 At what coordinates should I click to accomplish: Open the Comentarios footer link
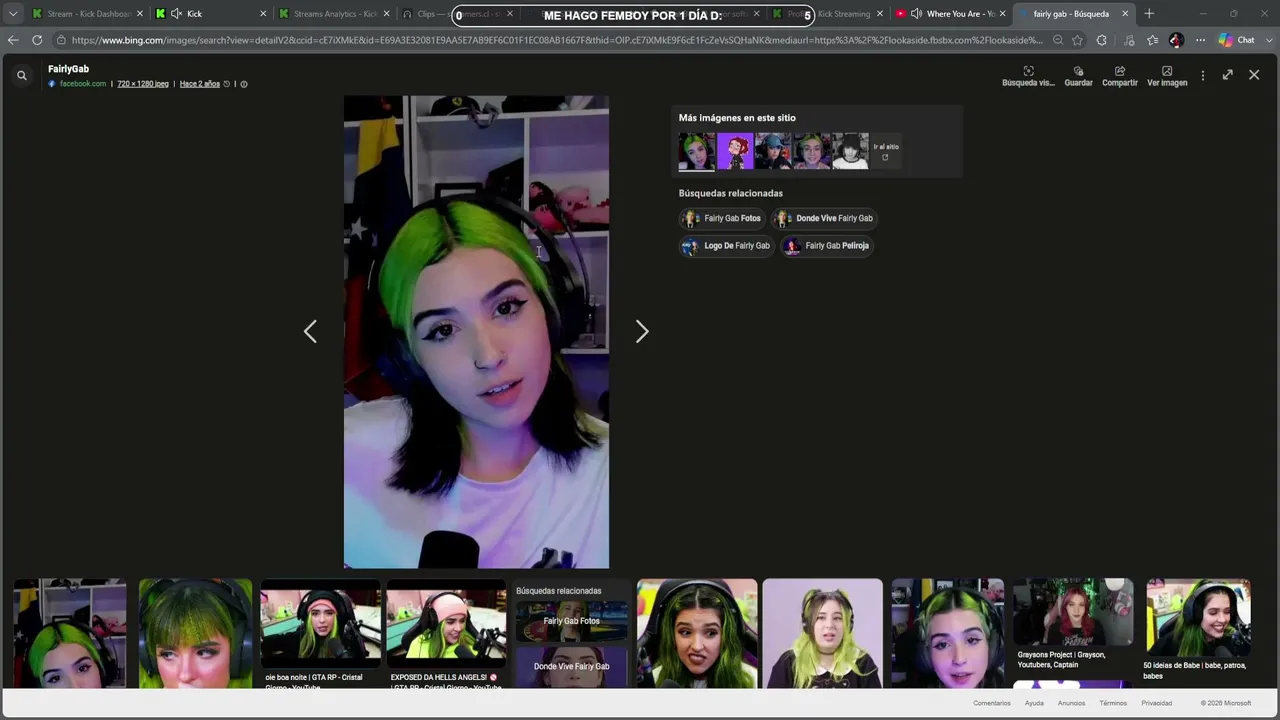(992, 703)
